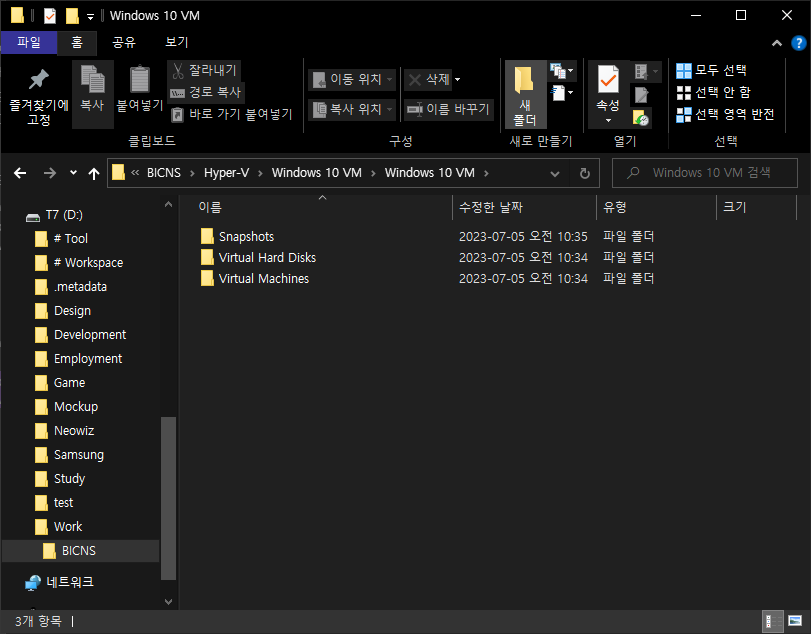Collapse the ribbon with the chevron
Image resolution: width=811 pixels, height=634 pixels.
coord(777,43)
